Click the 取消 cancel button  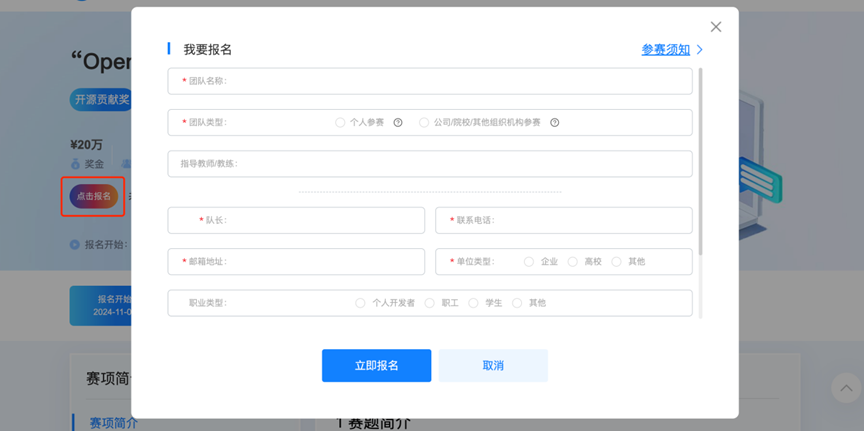pos(493,366)
